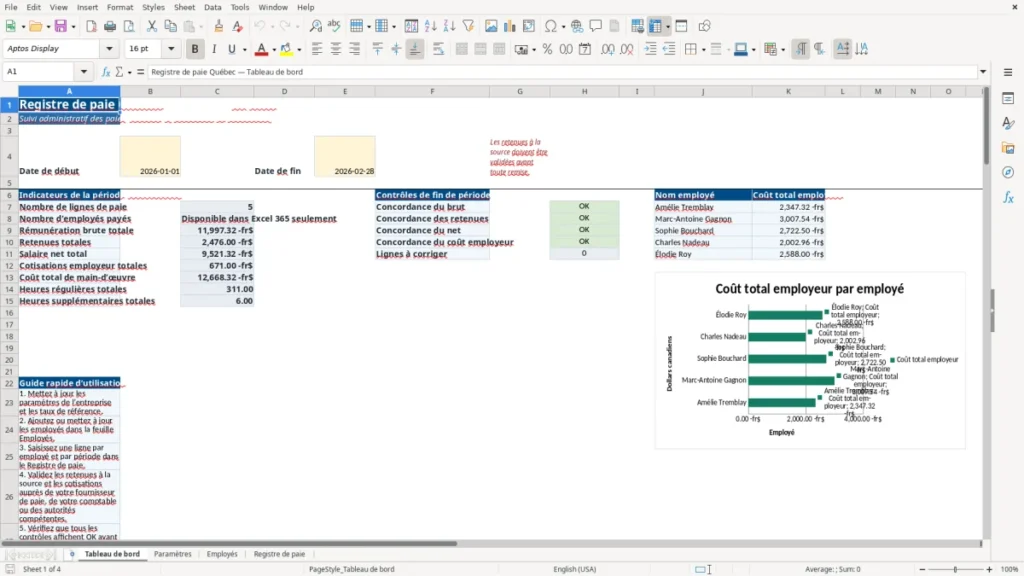The height and width of the screenshot is (576, 1024).
Task: Open Find and Replace tool
Action: tap(315, 26)
